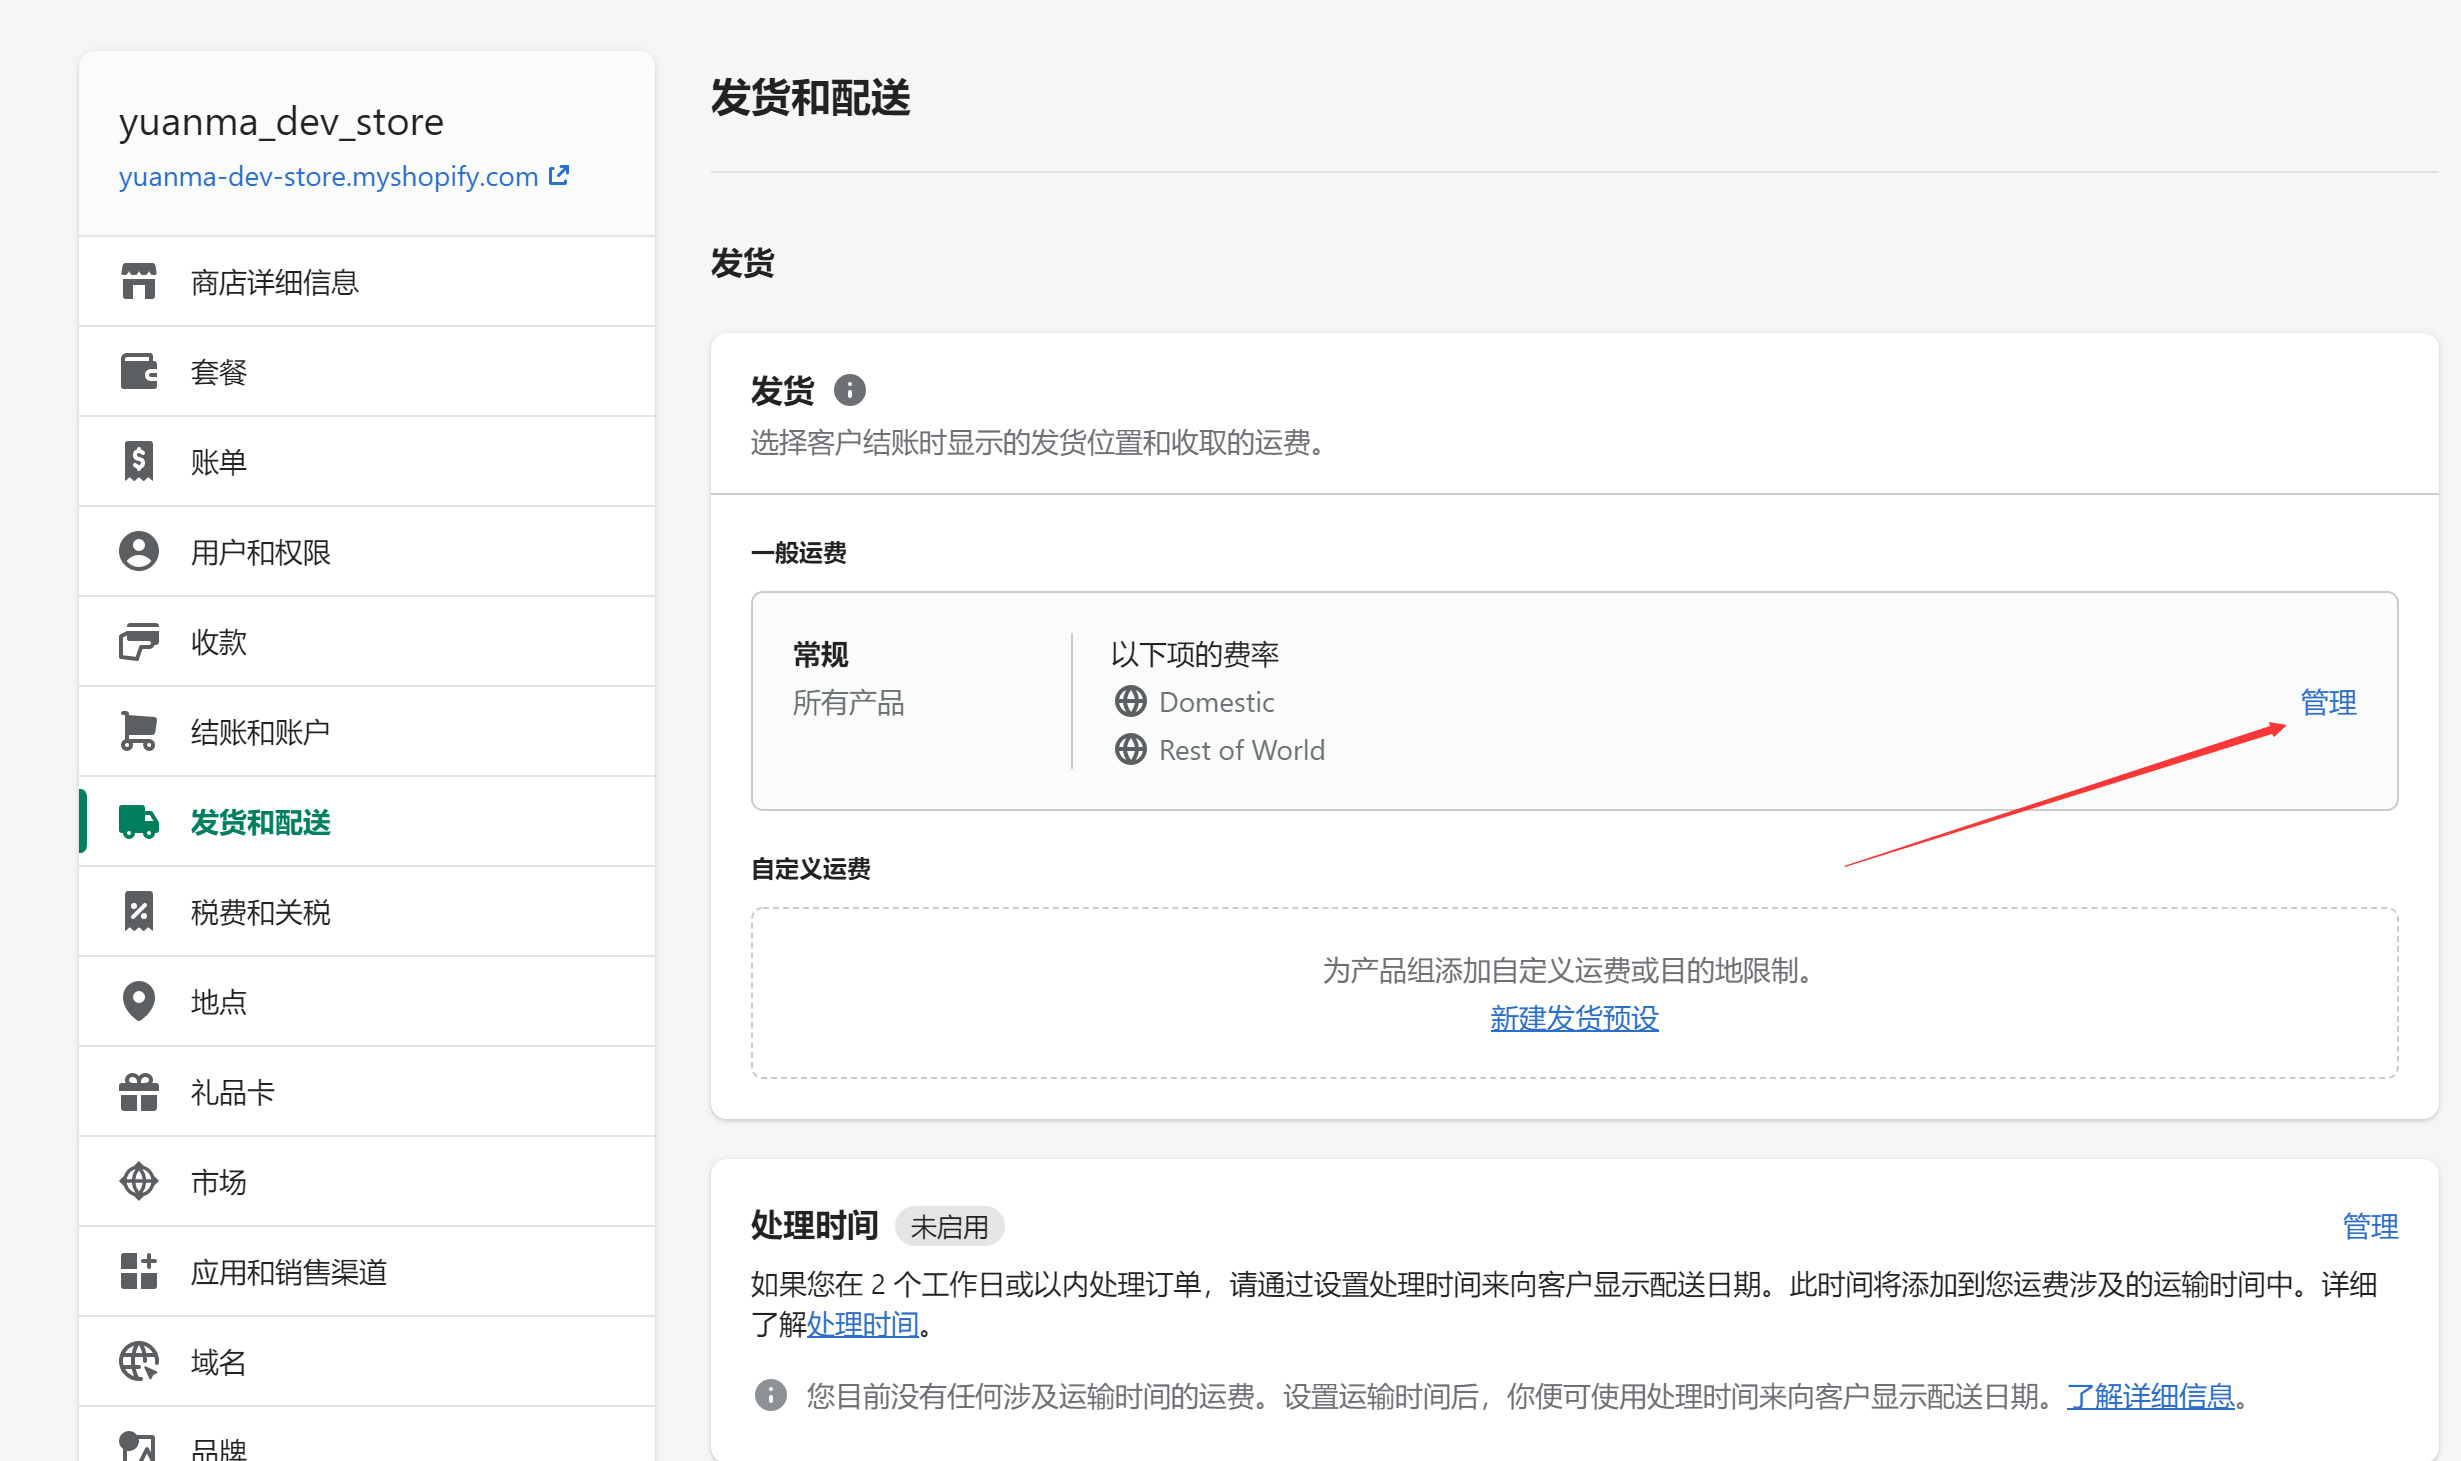This screenshot has width=2461, height=1461.
Task: Click 新建发货预设 link
Action: click(1574, 1018)
